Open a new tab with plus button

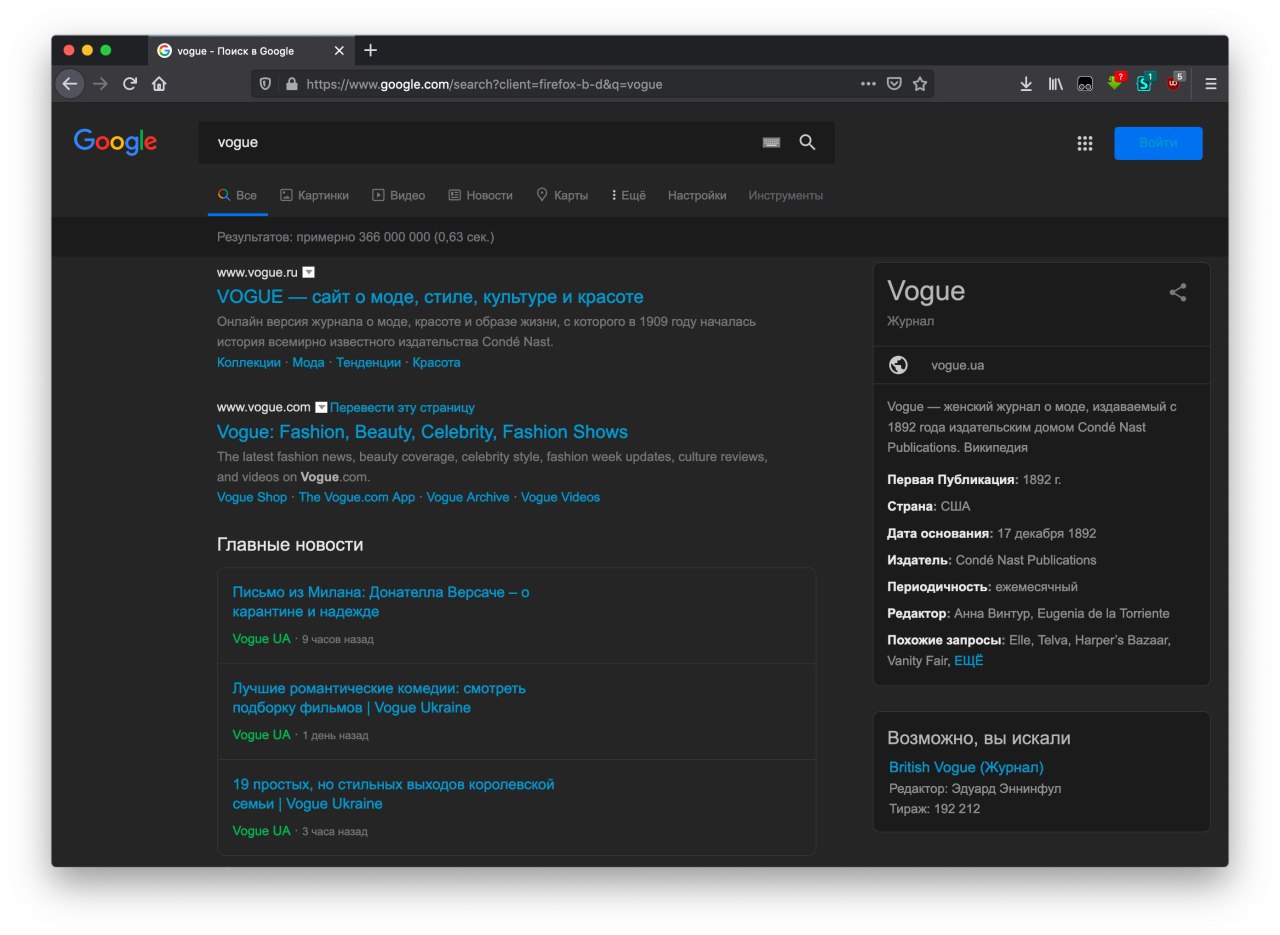point(370,50)
